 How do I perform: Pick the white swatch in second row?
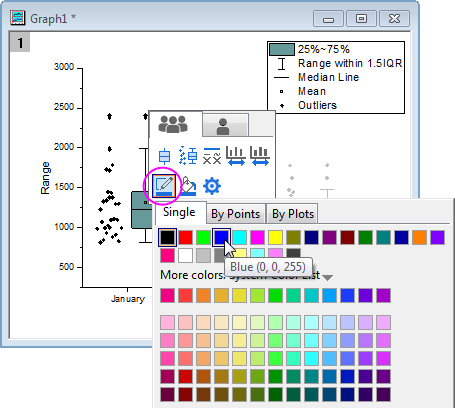pyautogui.click(x=185, y=255)
